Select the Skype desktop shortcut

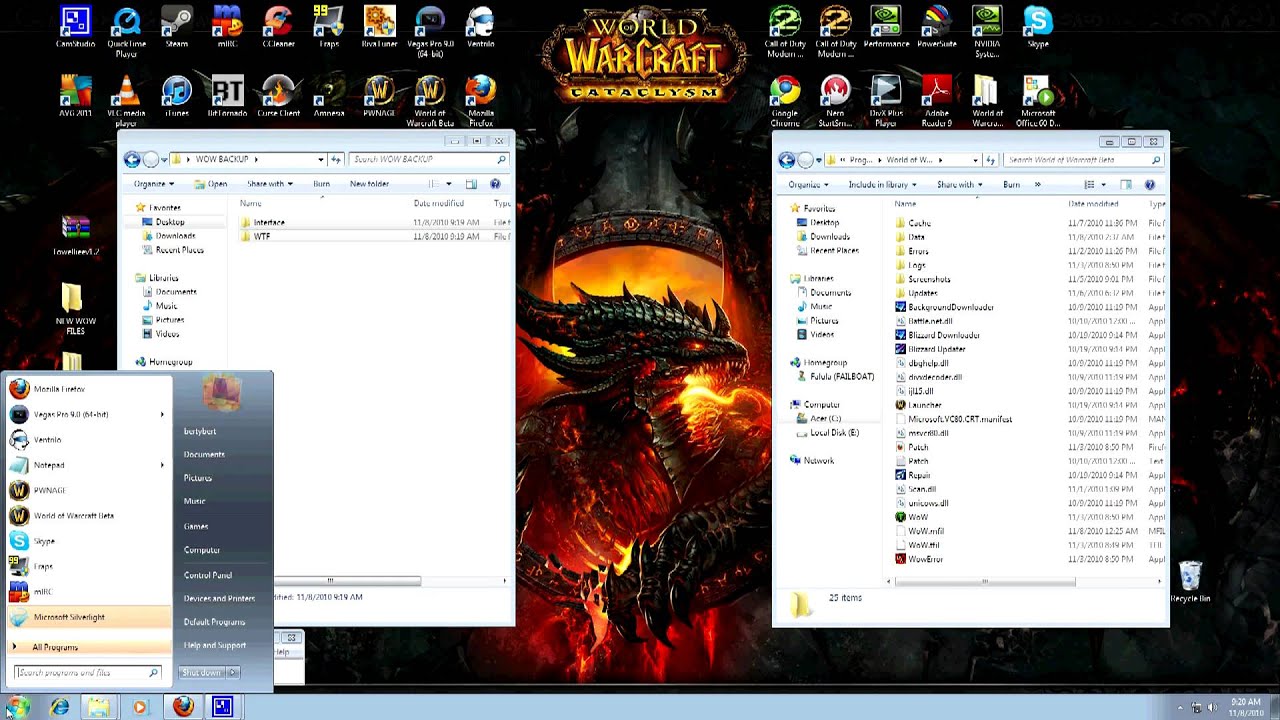pyautogui.click(x=1038, y=27)
